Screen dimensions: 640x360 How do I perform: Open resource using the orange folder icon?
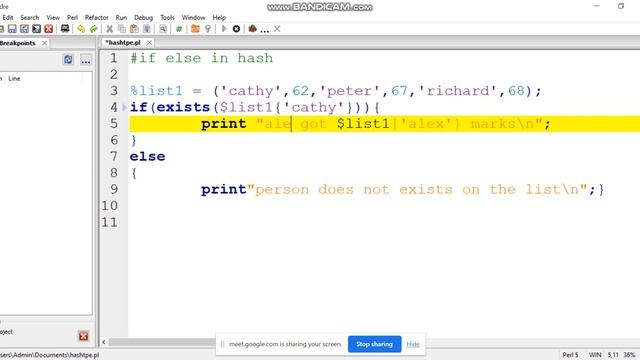(195, 29)
